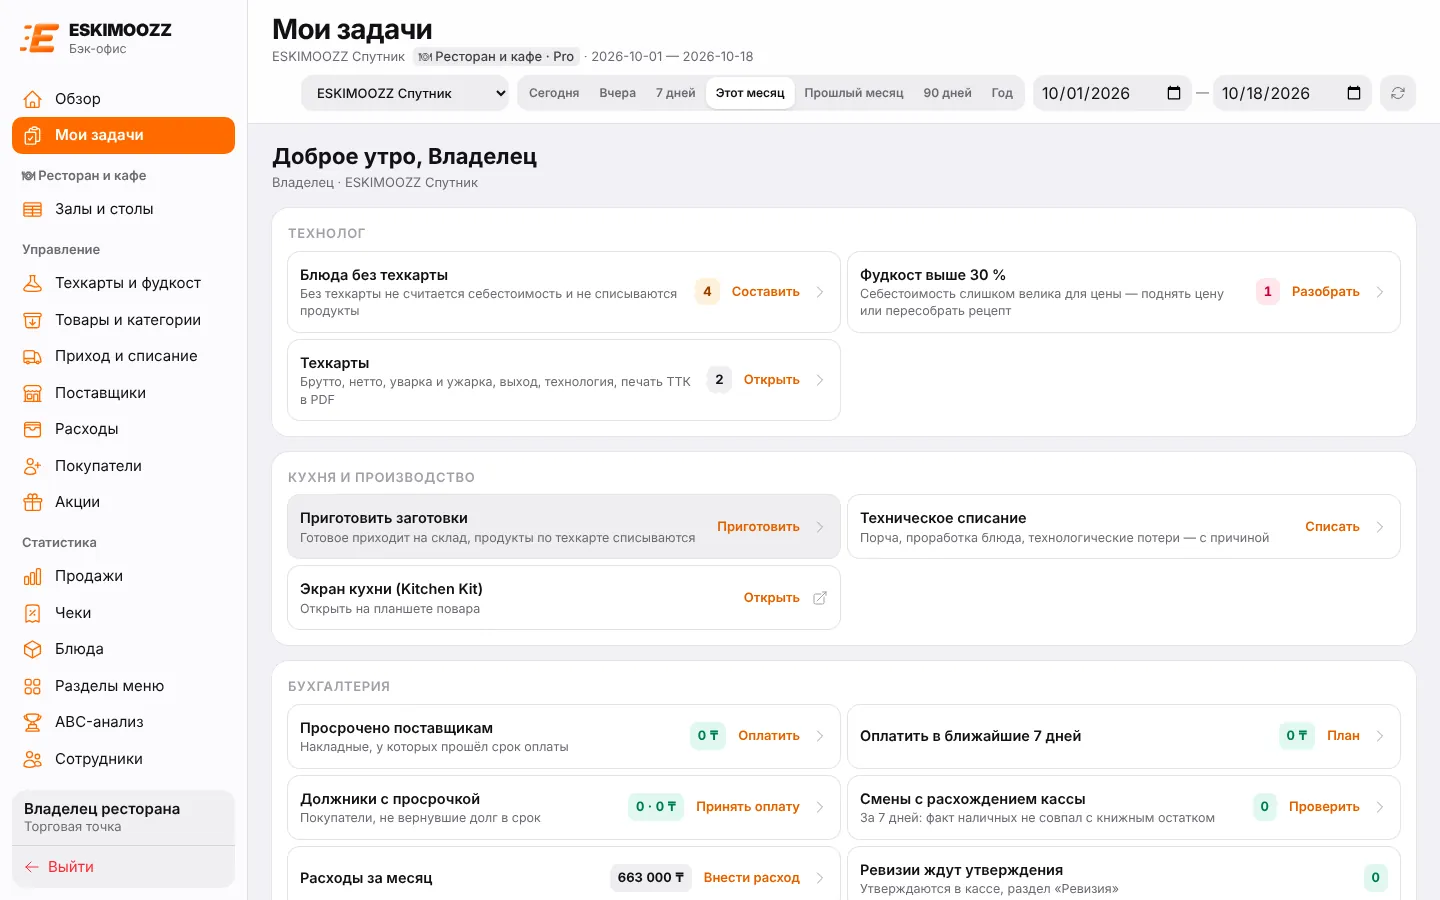Click the Покупатели person icon
1440x900 pixels.
33,466
